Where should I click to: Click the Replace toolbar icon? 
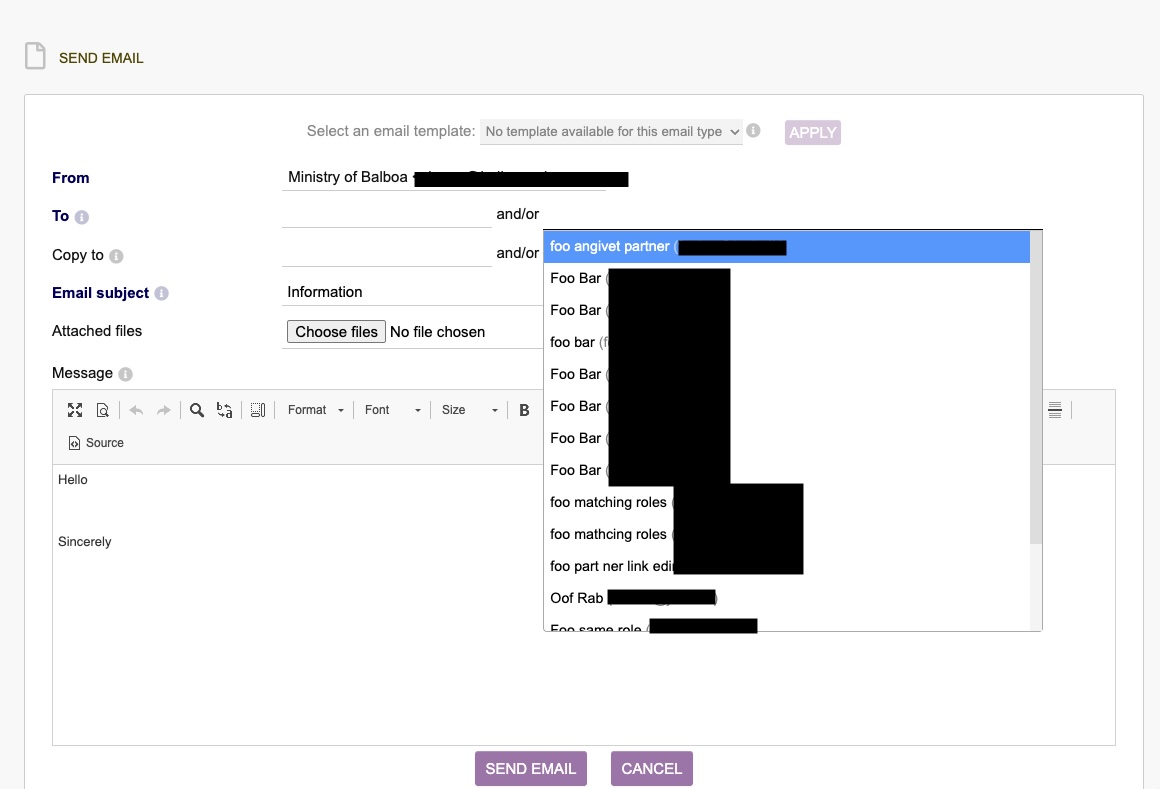(225, 410)
